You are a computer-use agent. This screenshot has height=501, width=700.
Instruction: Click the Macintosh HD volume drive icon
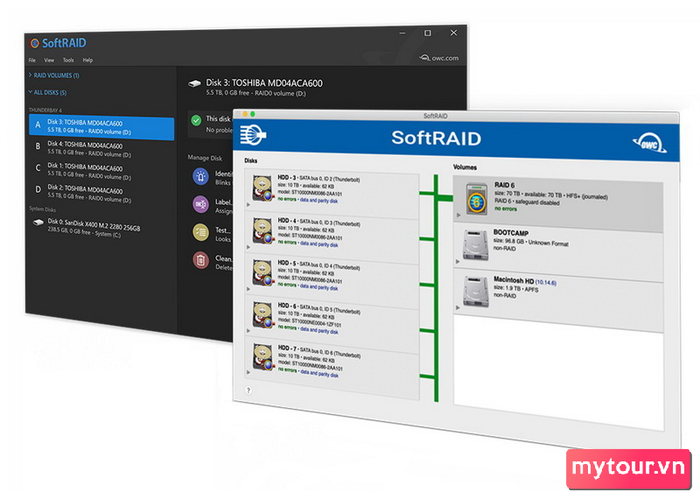476,292
